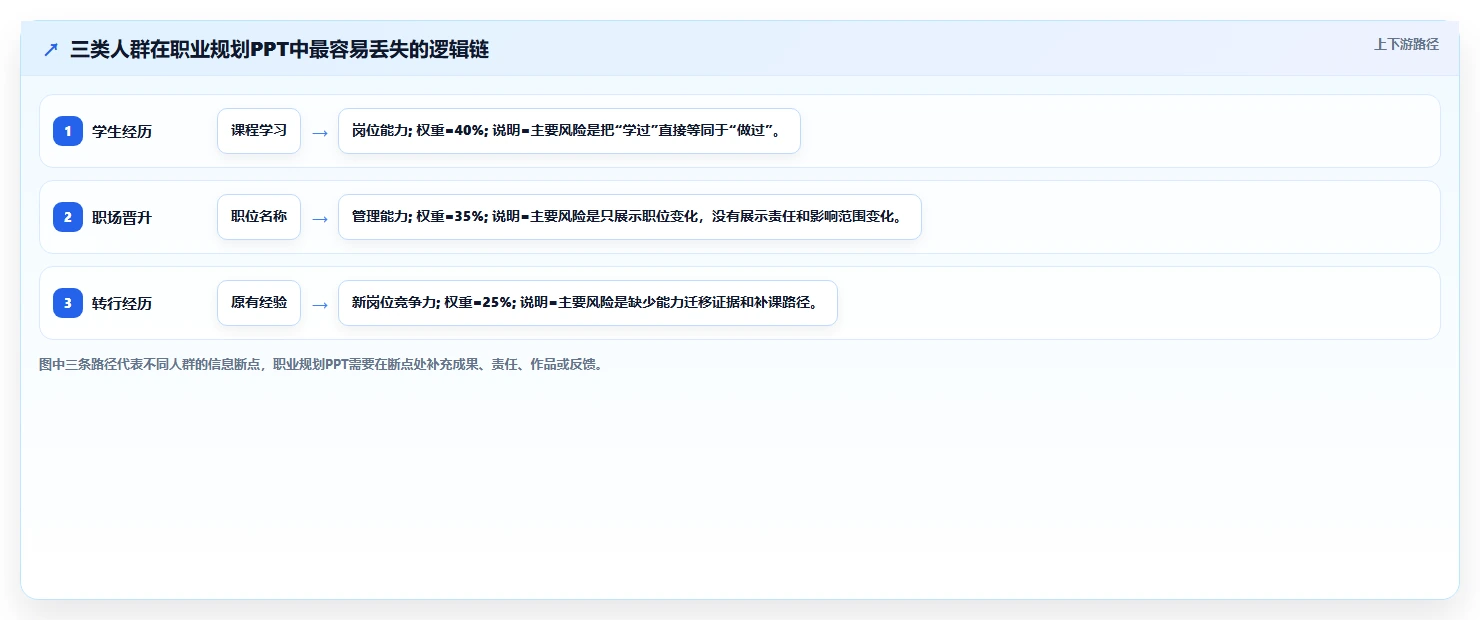The height and width of the screenshot is (620, 1480).
Task: Click the number 2 badge for 职场晋升
Action: pos(68,217)
